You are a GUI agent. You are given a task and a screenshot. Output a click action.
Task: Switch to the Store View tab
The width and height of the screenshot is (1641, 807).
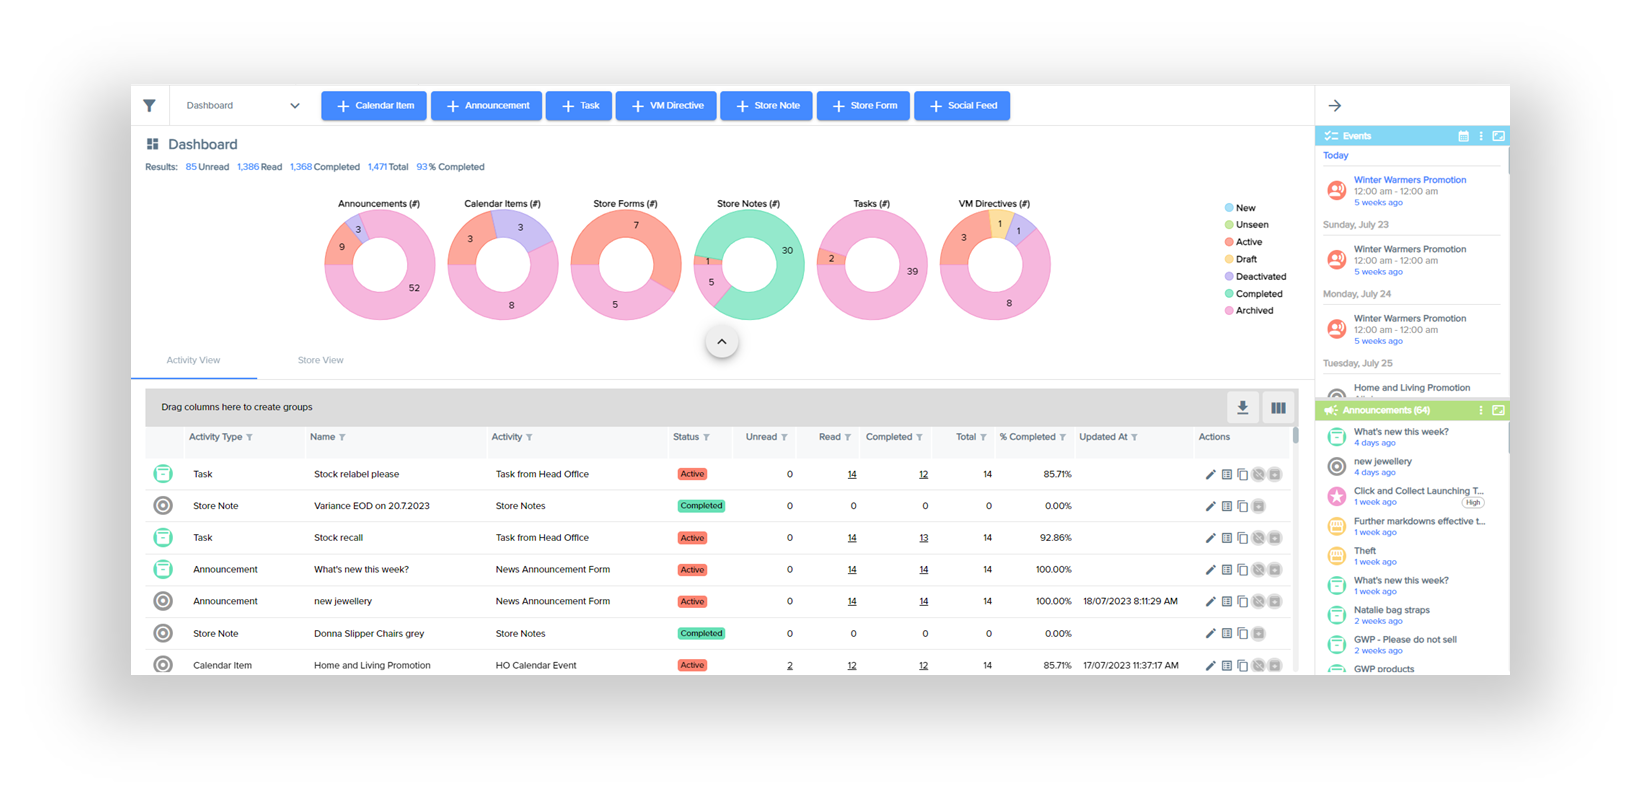(x=320, y=360)
